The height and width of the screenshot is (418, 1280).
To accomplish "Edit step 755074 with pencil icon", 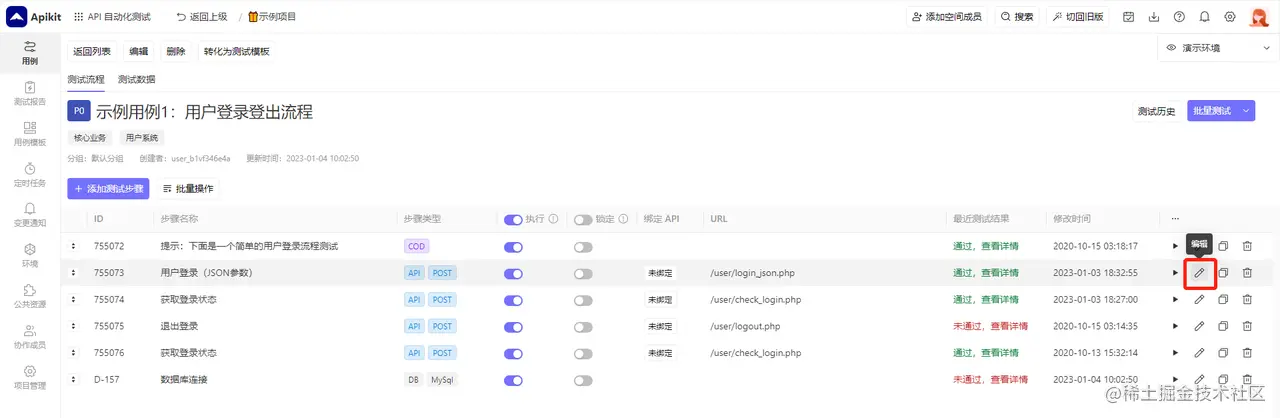I will pos(1199,299).
